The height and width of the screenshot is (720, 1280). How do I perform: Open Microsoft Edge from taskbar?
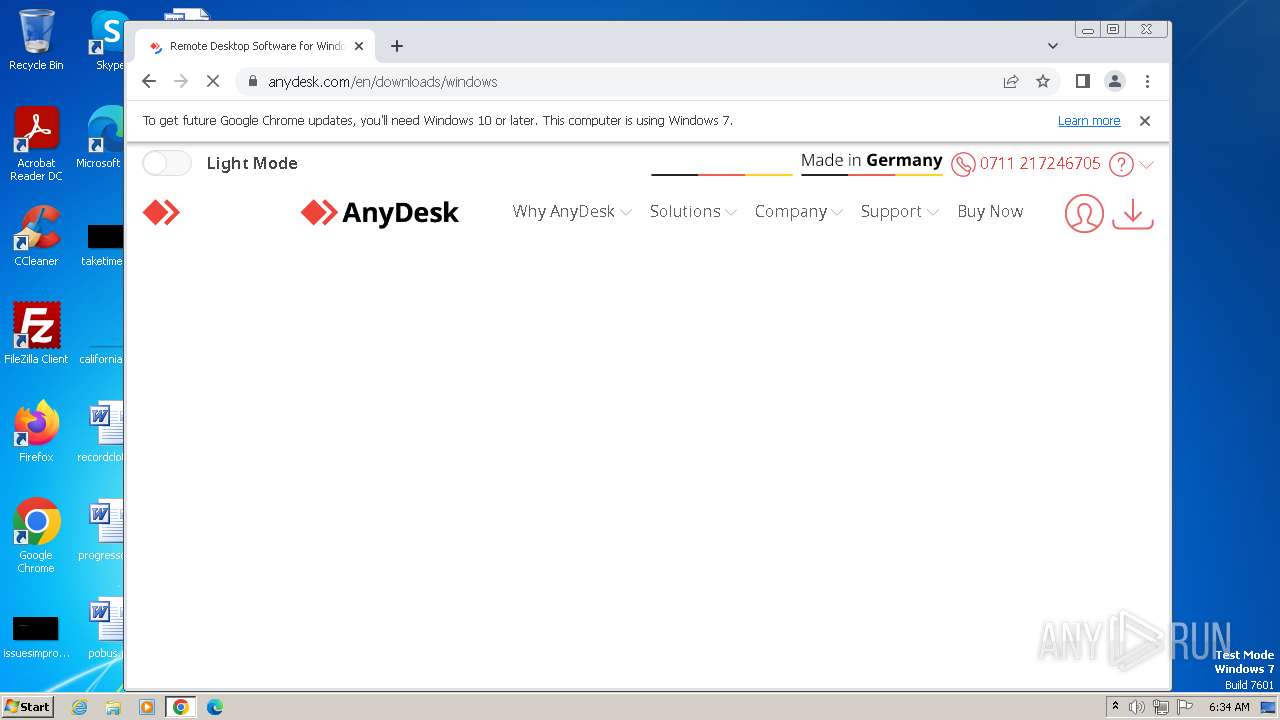[215, 707]
